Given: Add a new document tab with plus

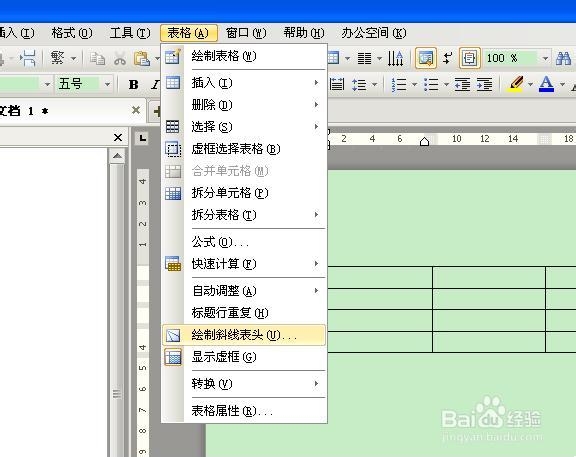Looking at the screenshot, I should click(156, 111).
